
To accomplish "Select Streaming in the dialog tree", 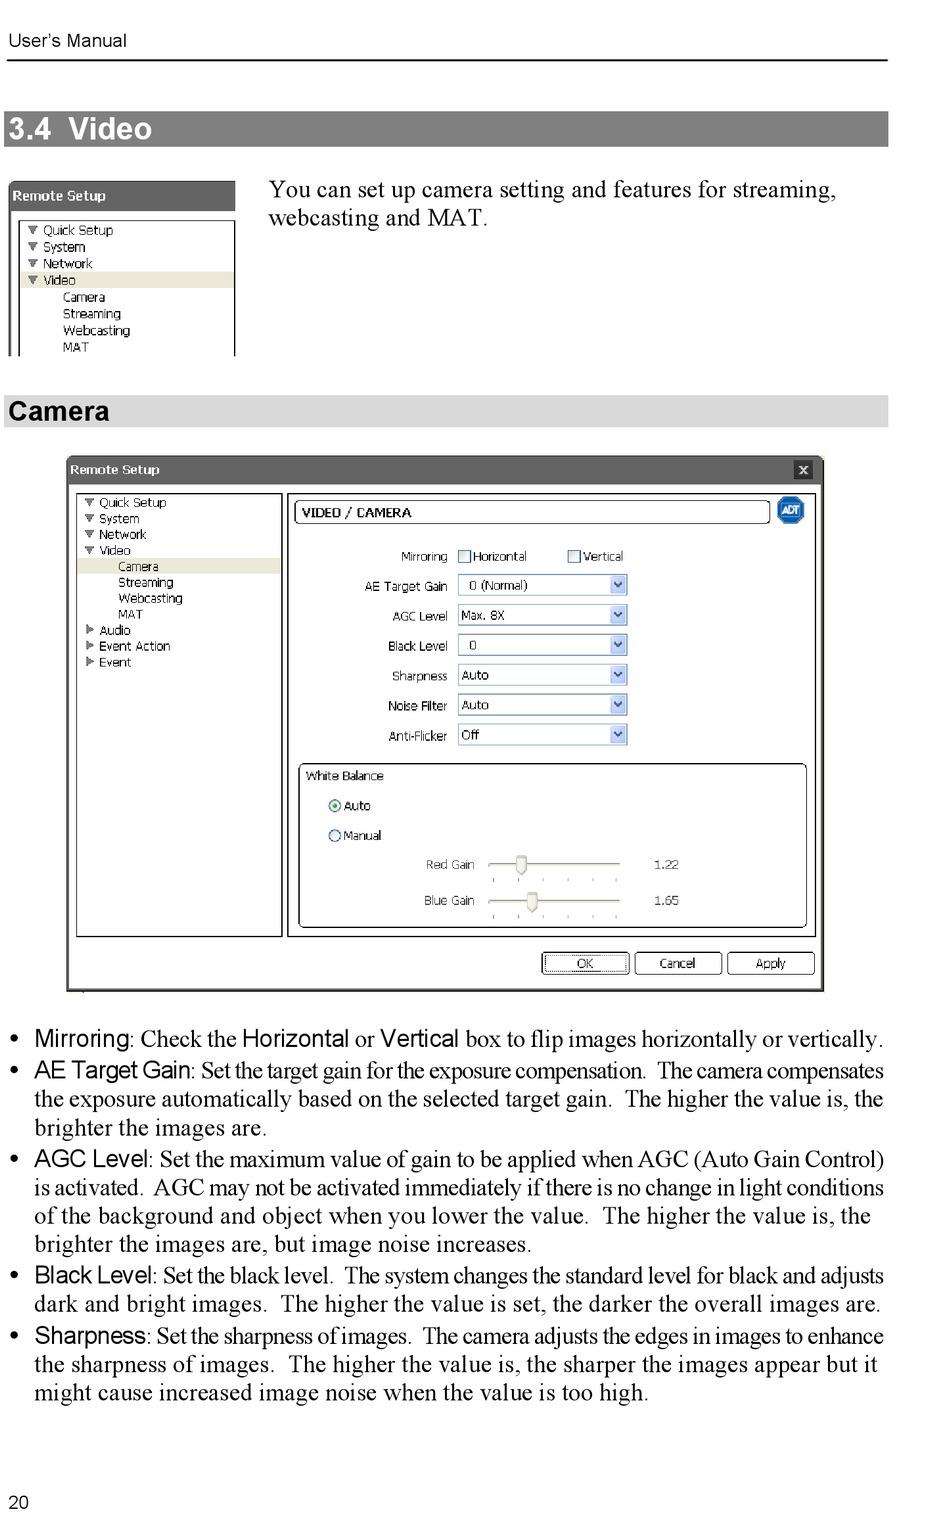I will [x=146, y=582].
